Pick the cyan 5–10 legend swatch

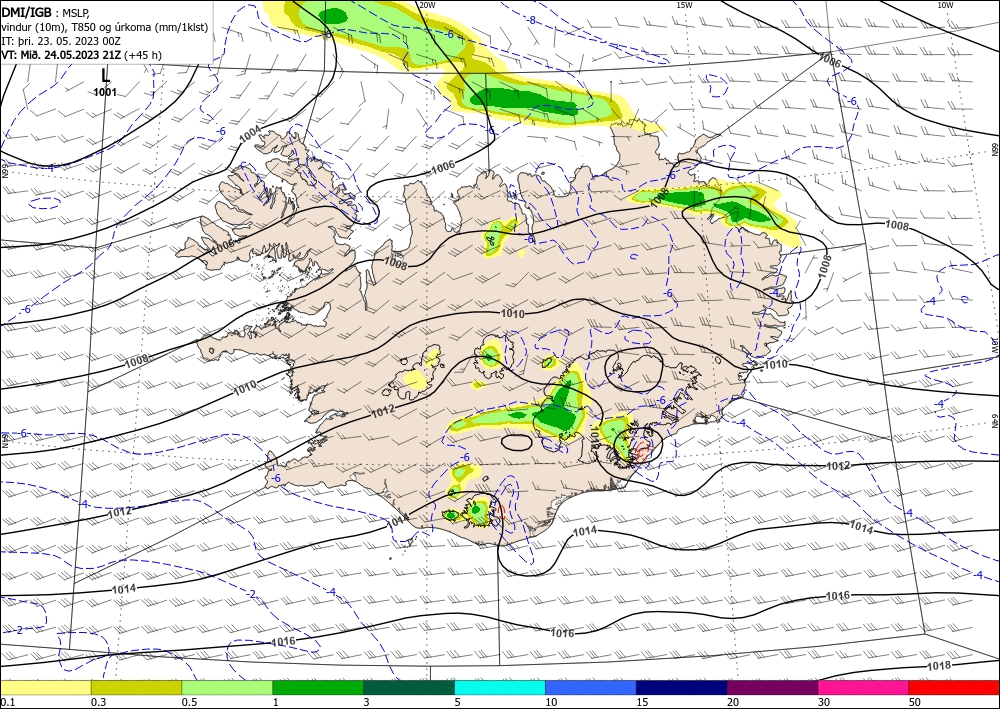(x=500, y=687)
